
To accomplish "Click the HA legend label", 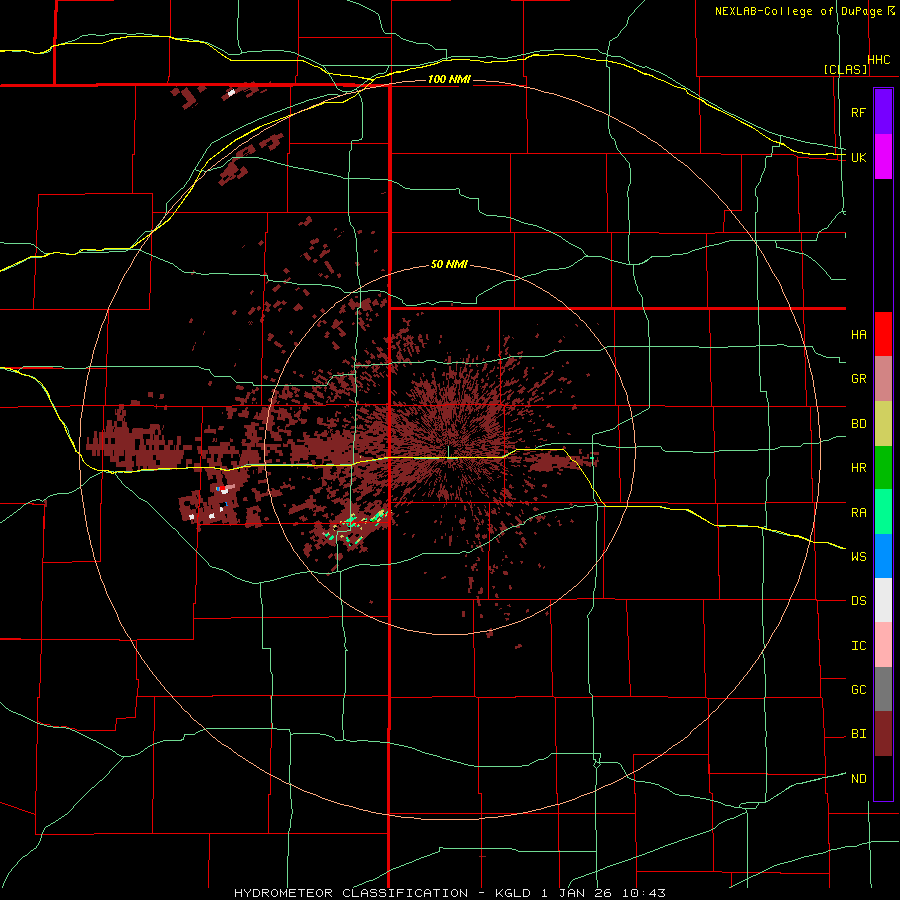I will click(x=858, y=335).
